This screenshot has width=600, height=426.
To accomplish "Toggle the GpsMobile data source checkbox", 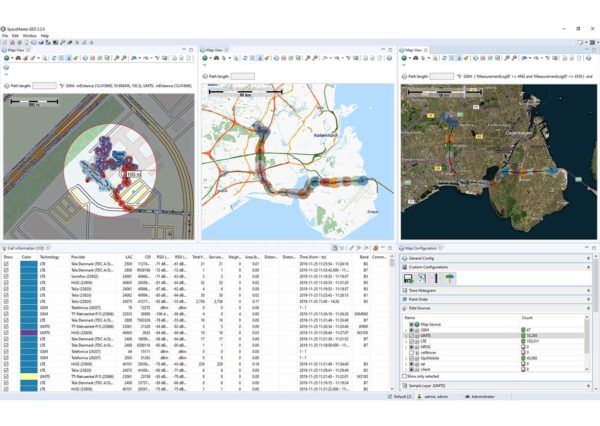I will (411, 358).
